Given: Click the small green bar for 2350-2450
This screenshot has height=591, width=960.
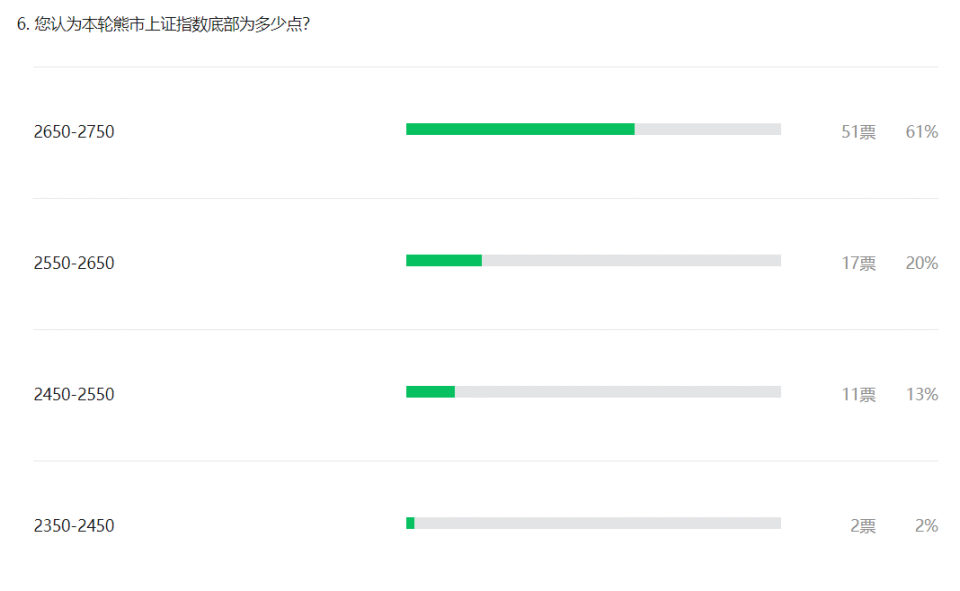Looking at the screenshot, I should coord(410,523).
